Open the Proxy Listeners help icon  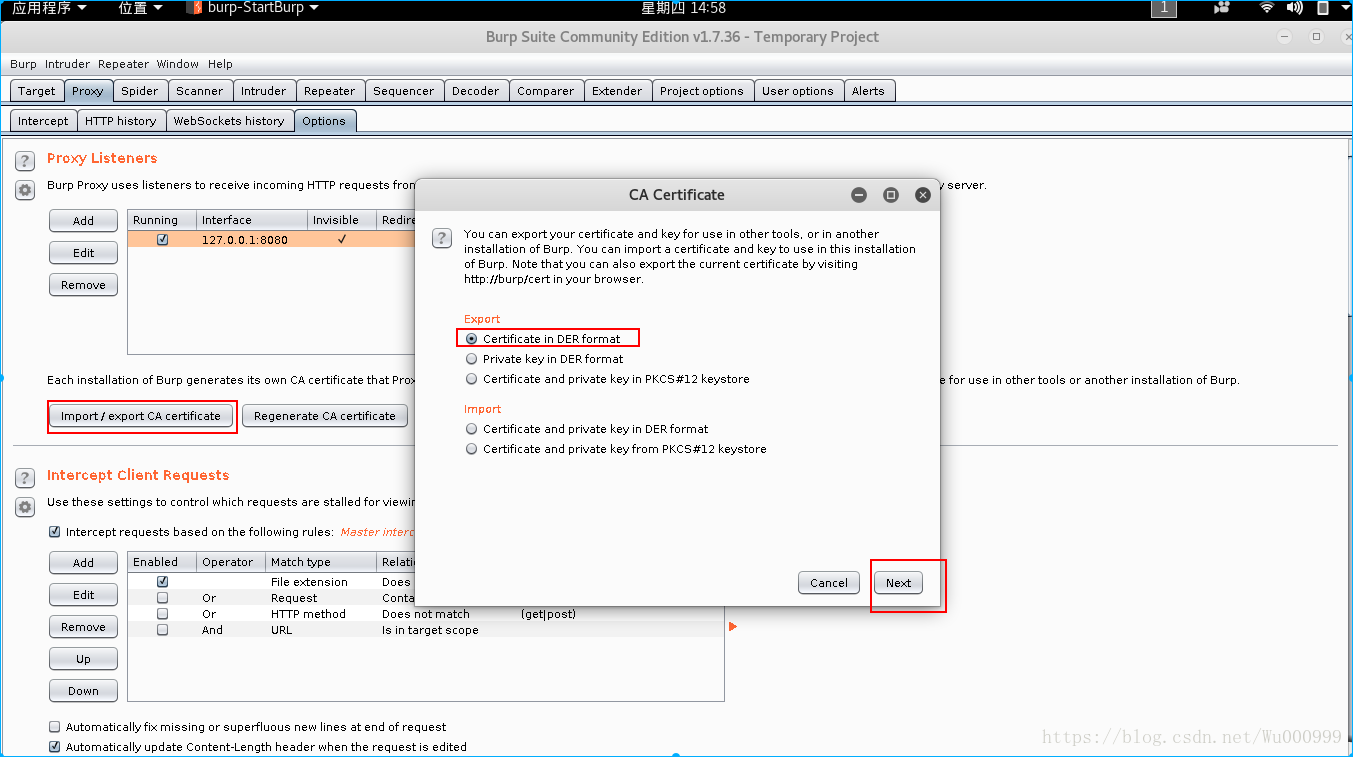pyautogui.click(x=25, y=160)
